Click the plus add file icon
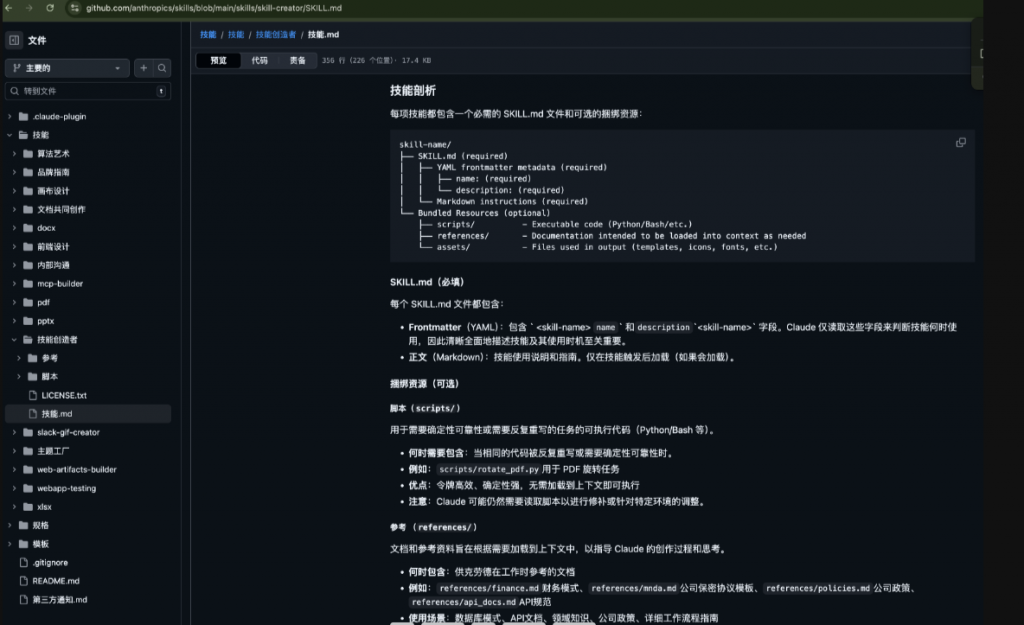 pos(143,68)
